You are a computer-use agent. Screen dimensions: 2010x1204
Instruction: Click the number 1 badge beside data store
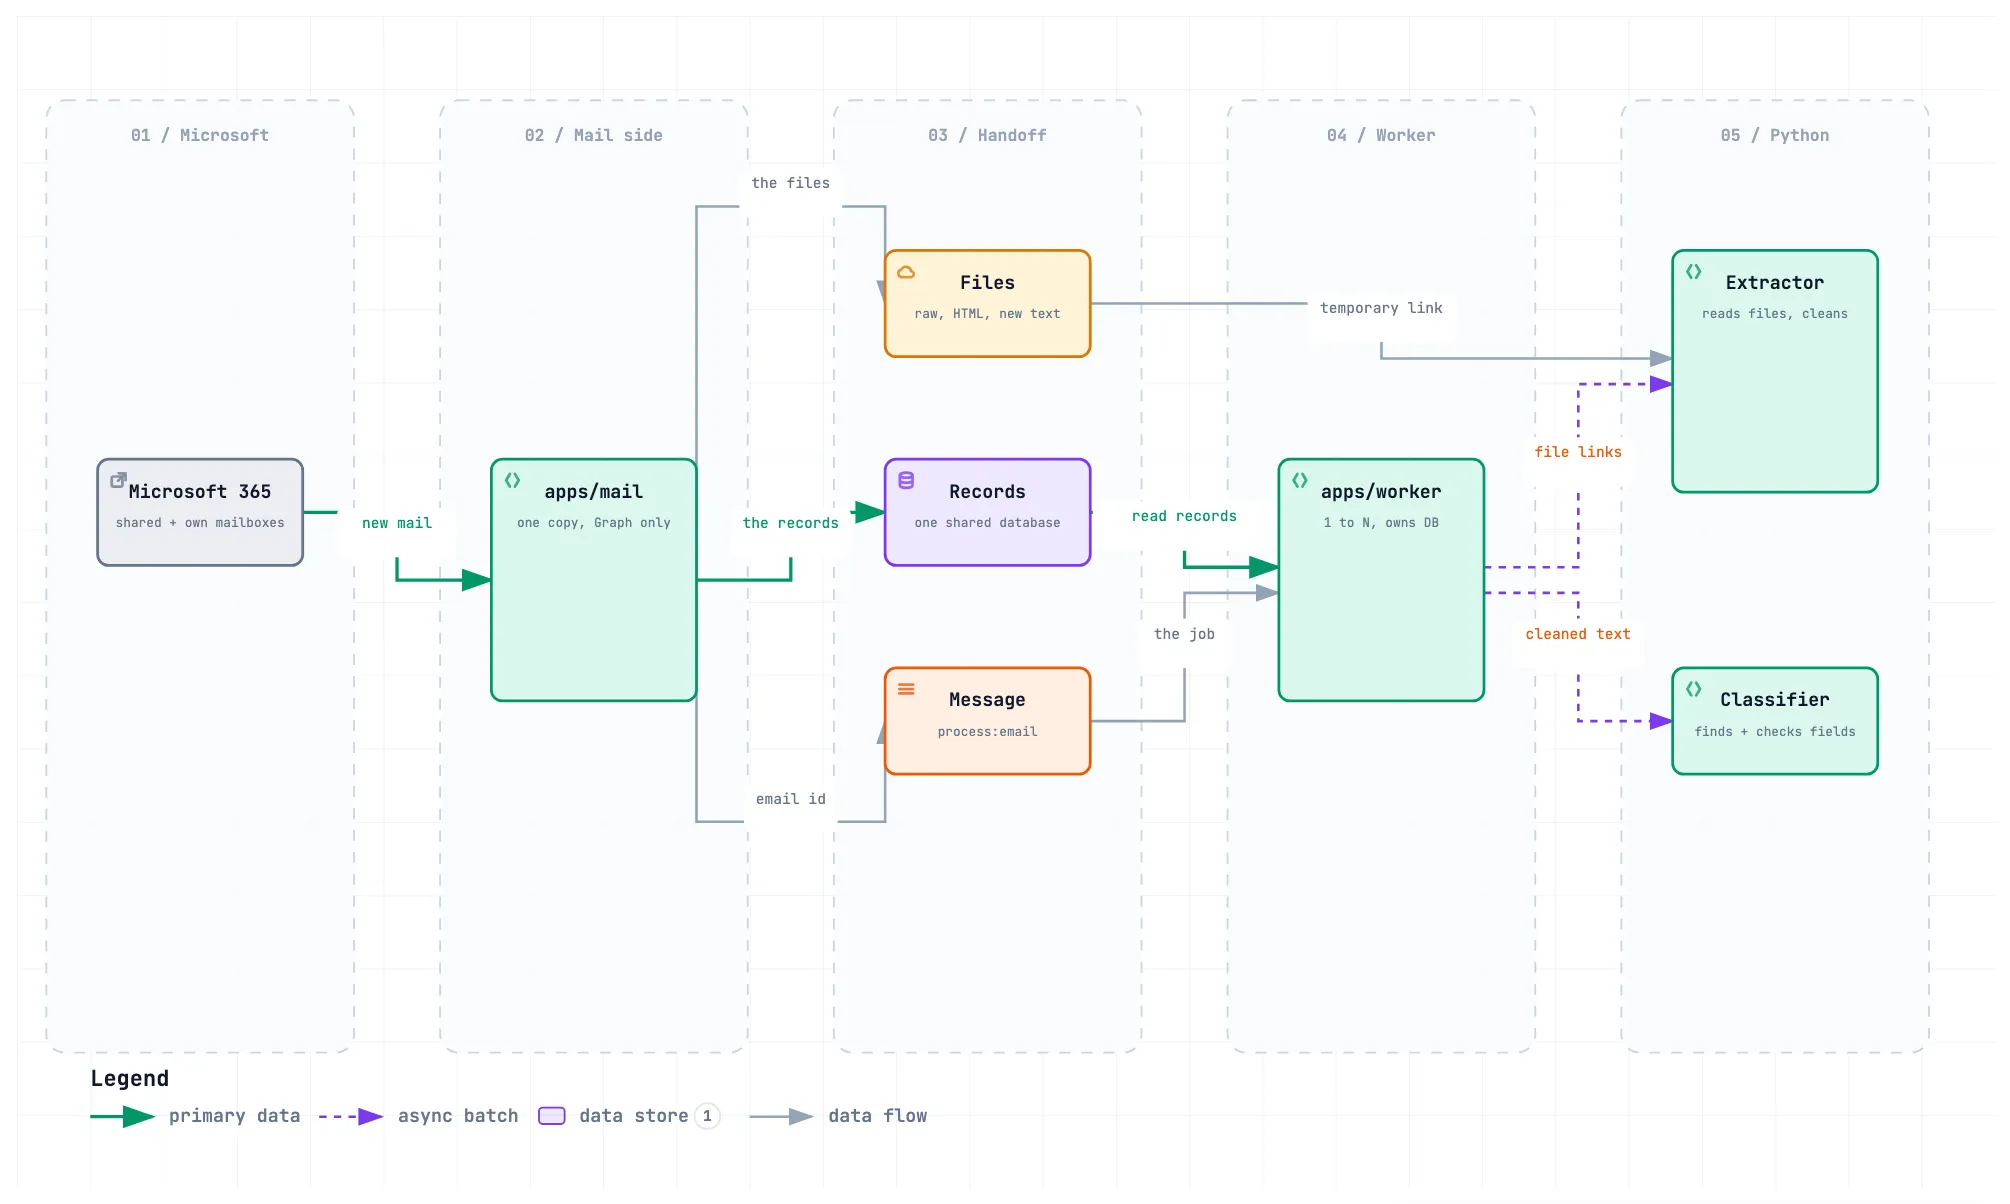pos(707,1116)
